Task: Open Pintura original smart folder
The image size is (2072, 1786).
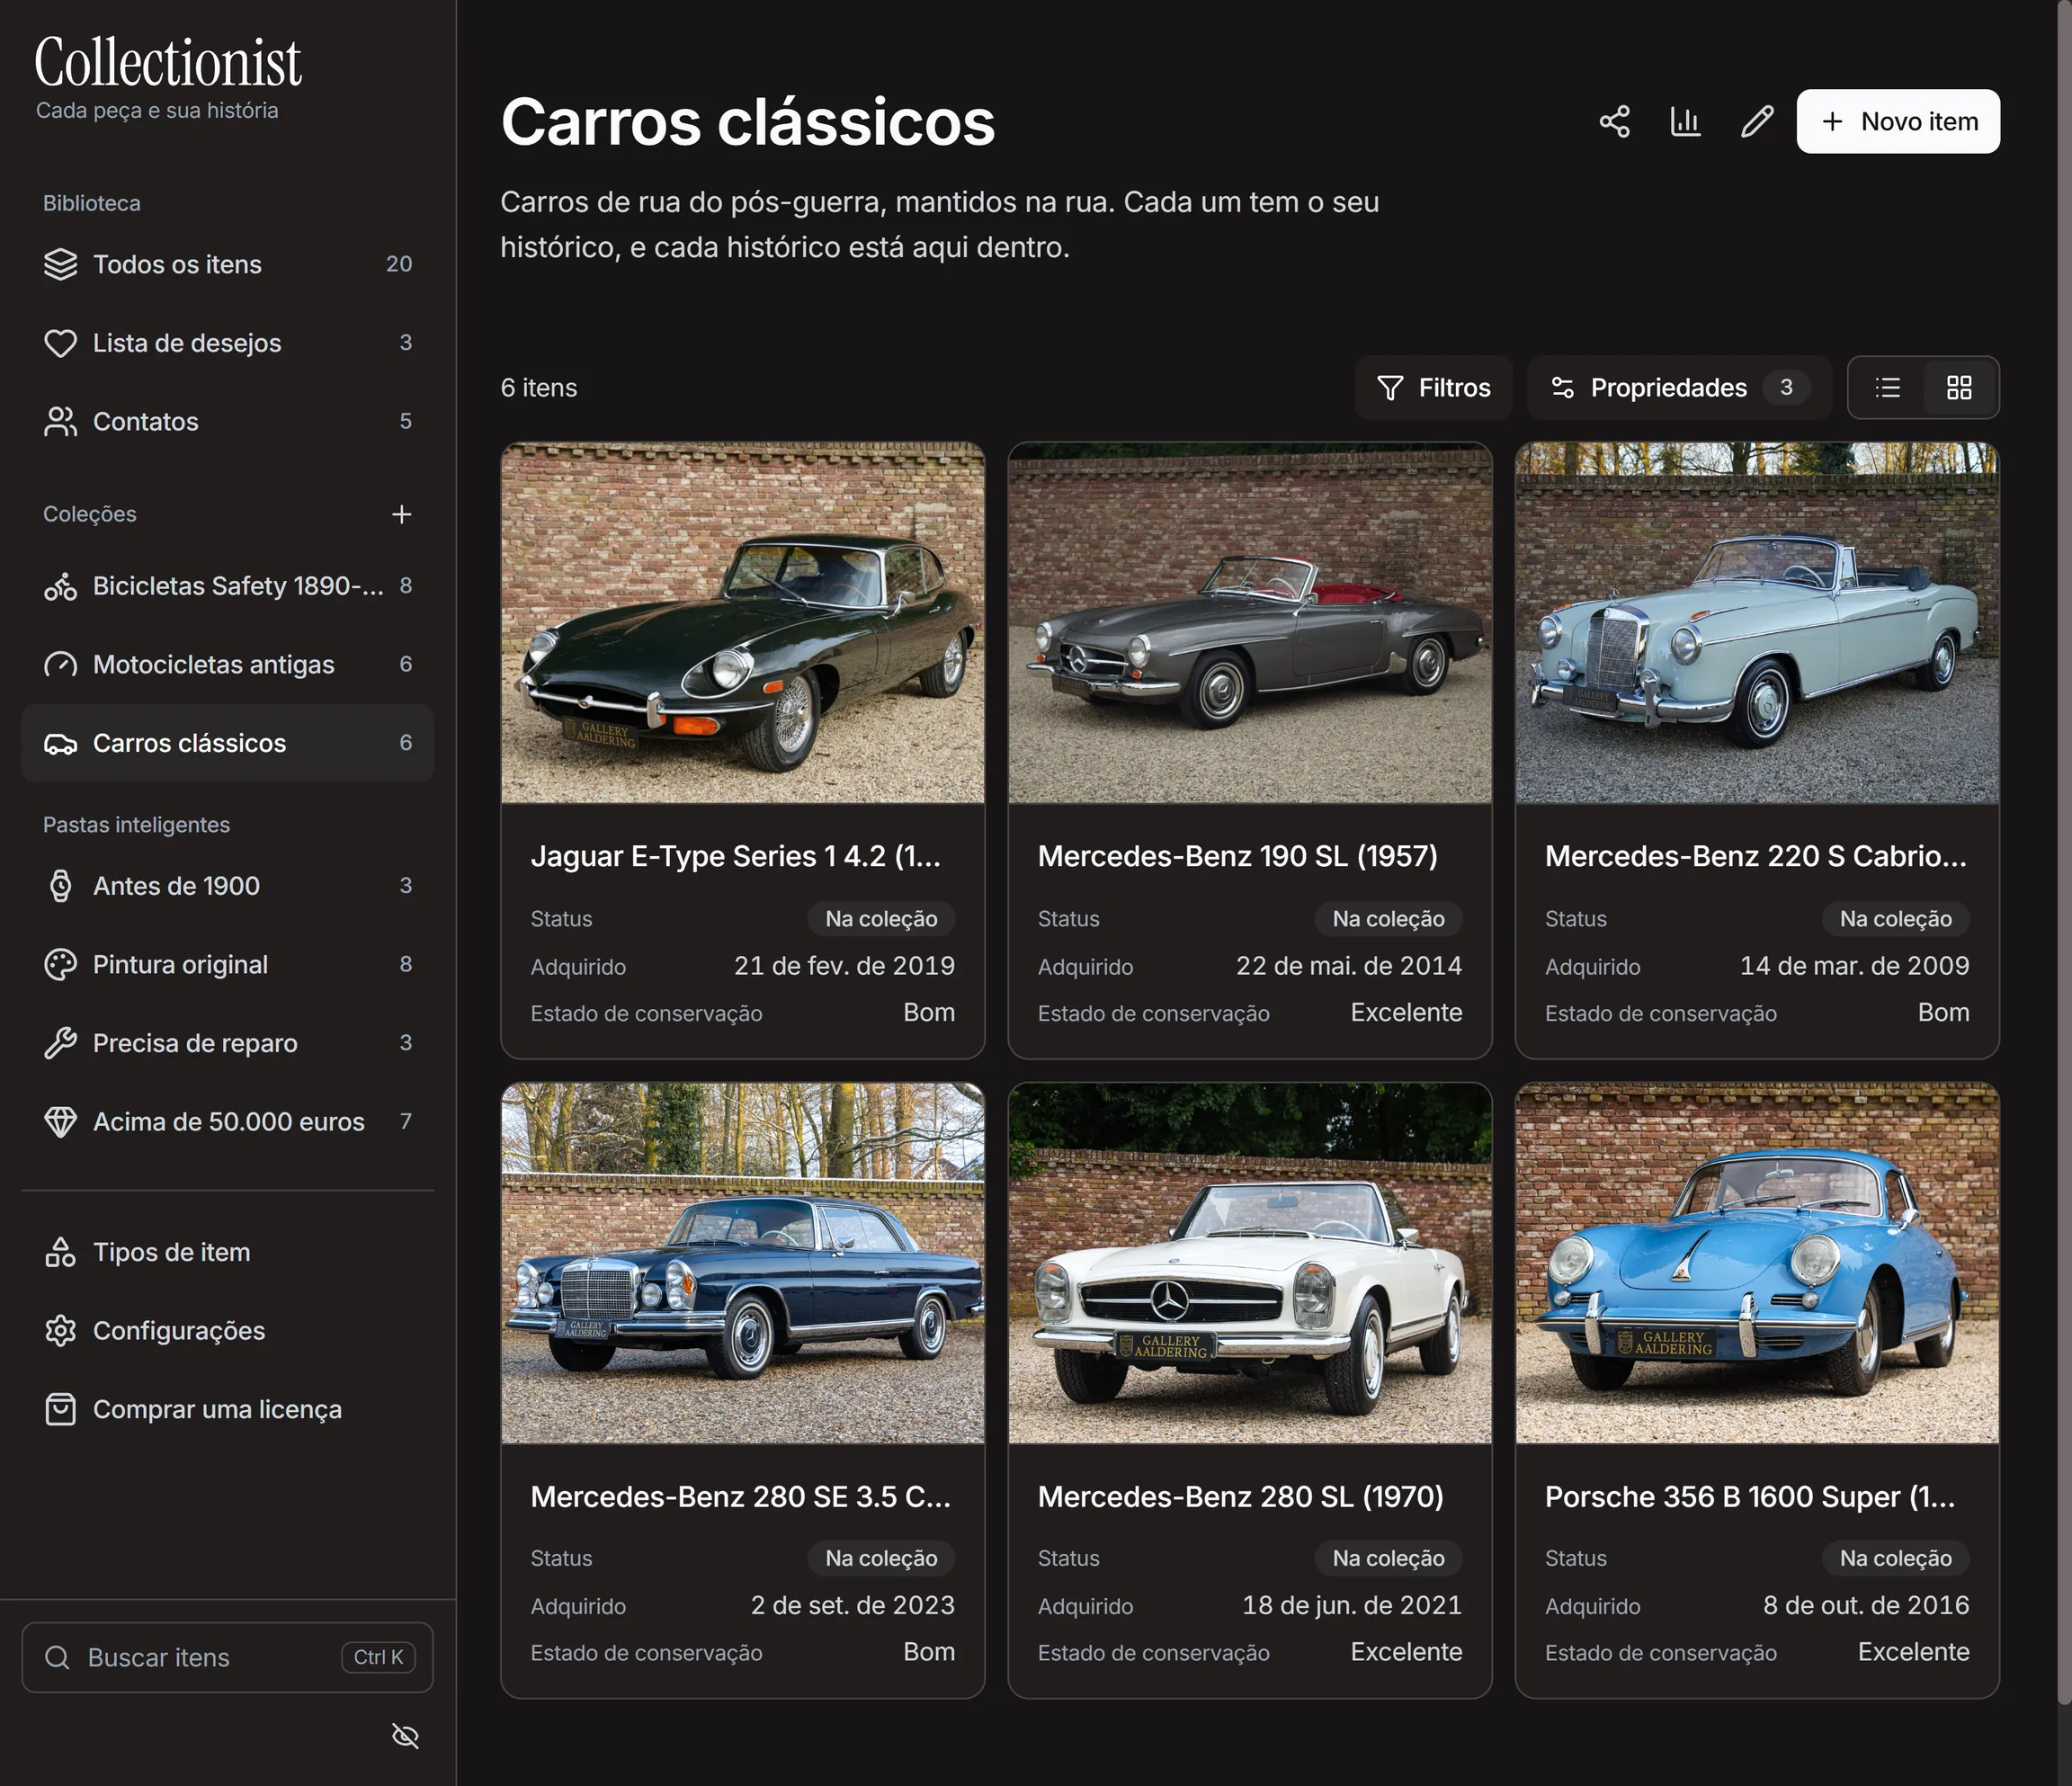Action: click(228, 964)
